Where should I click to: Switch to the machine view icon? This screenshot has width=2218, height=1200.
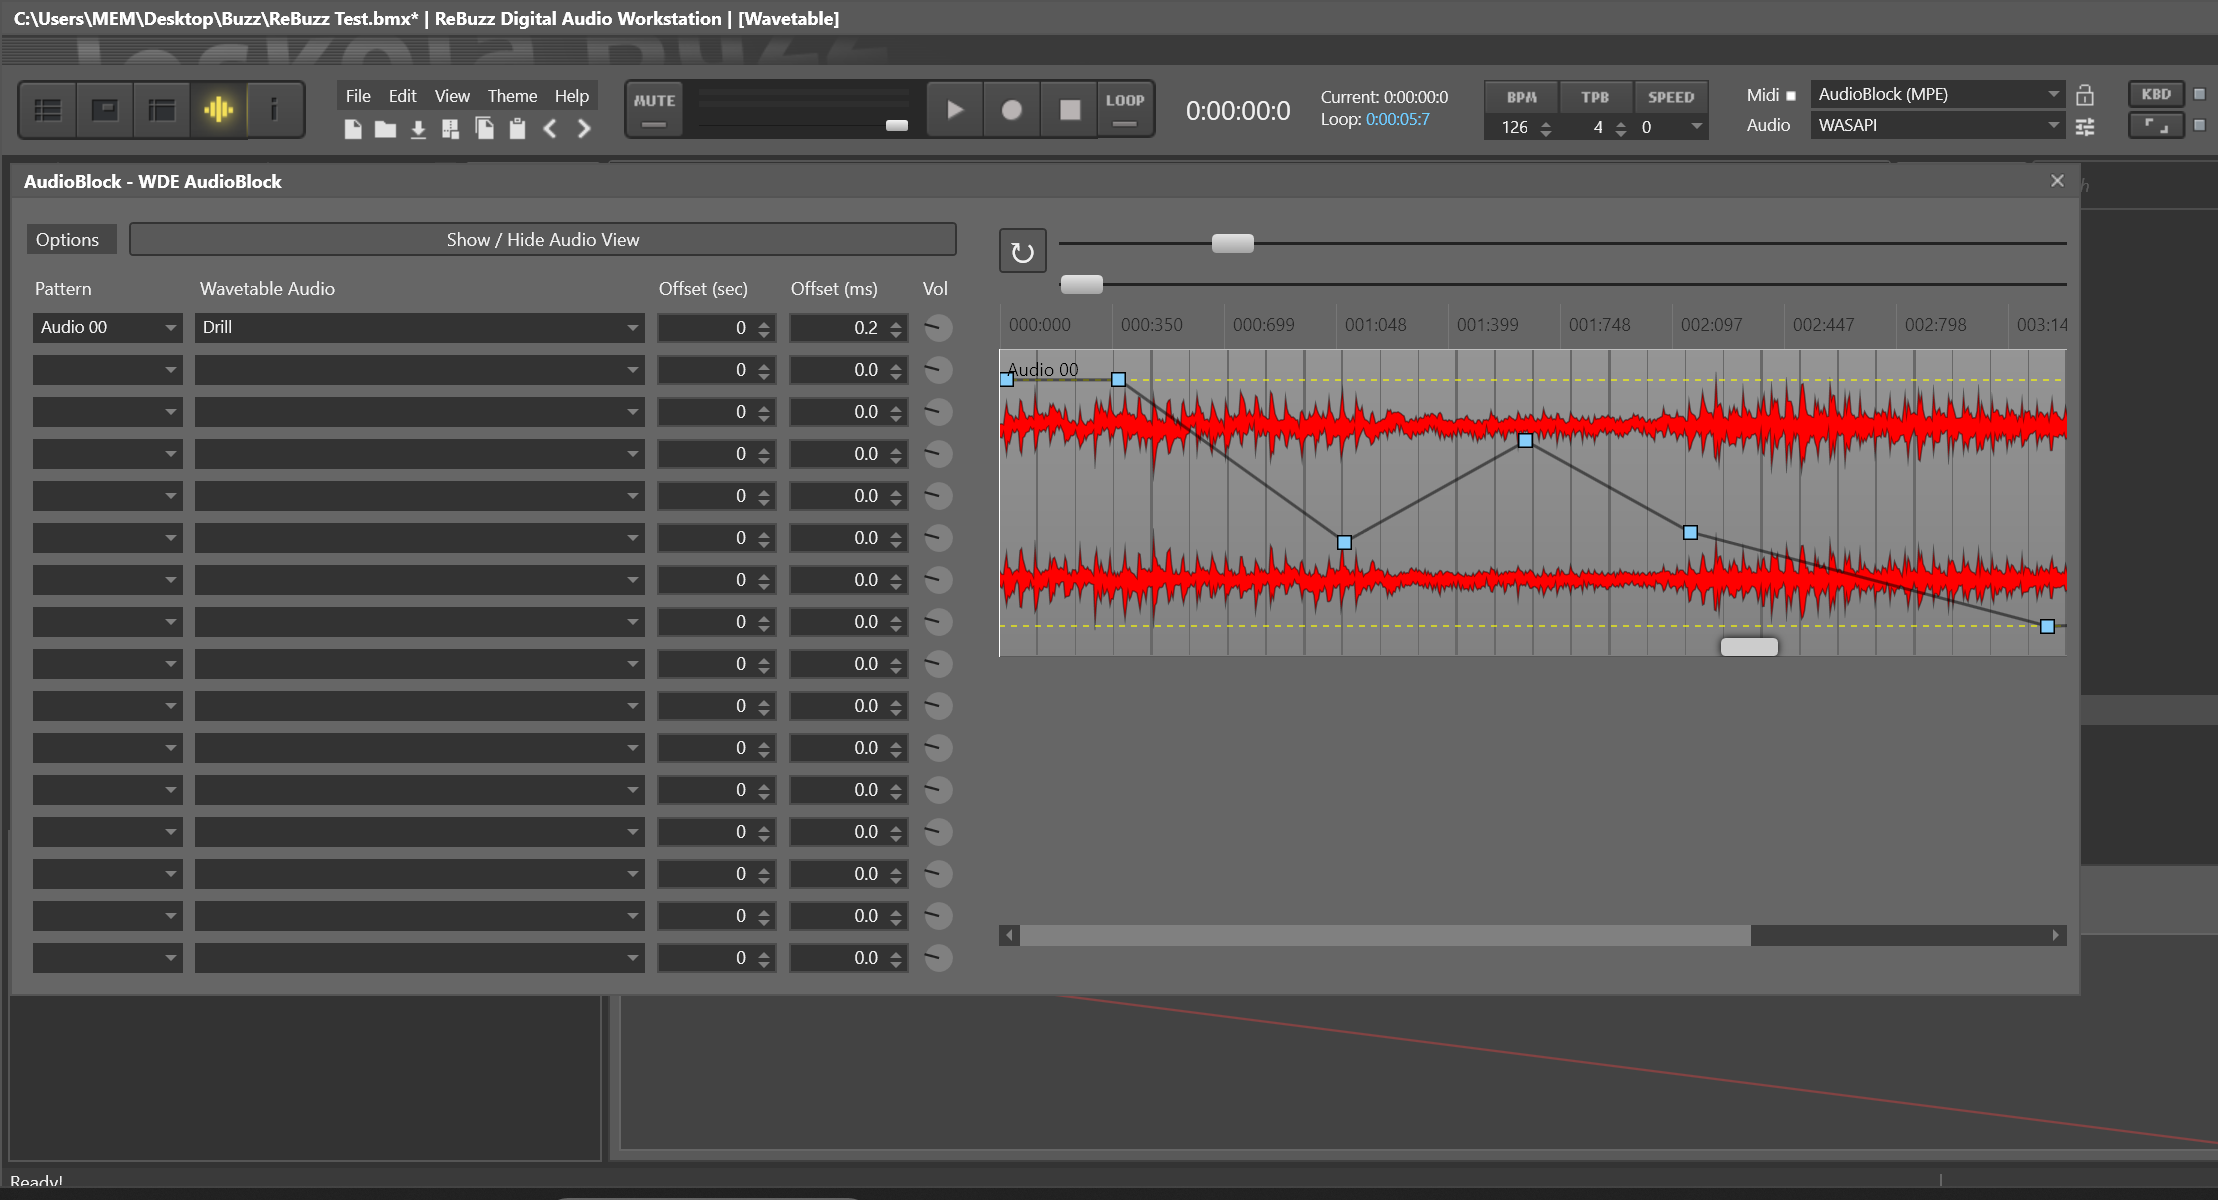(x=105, y=110)
